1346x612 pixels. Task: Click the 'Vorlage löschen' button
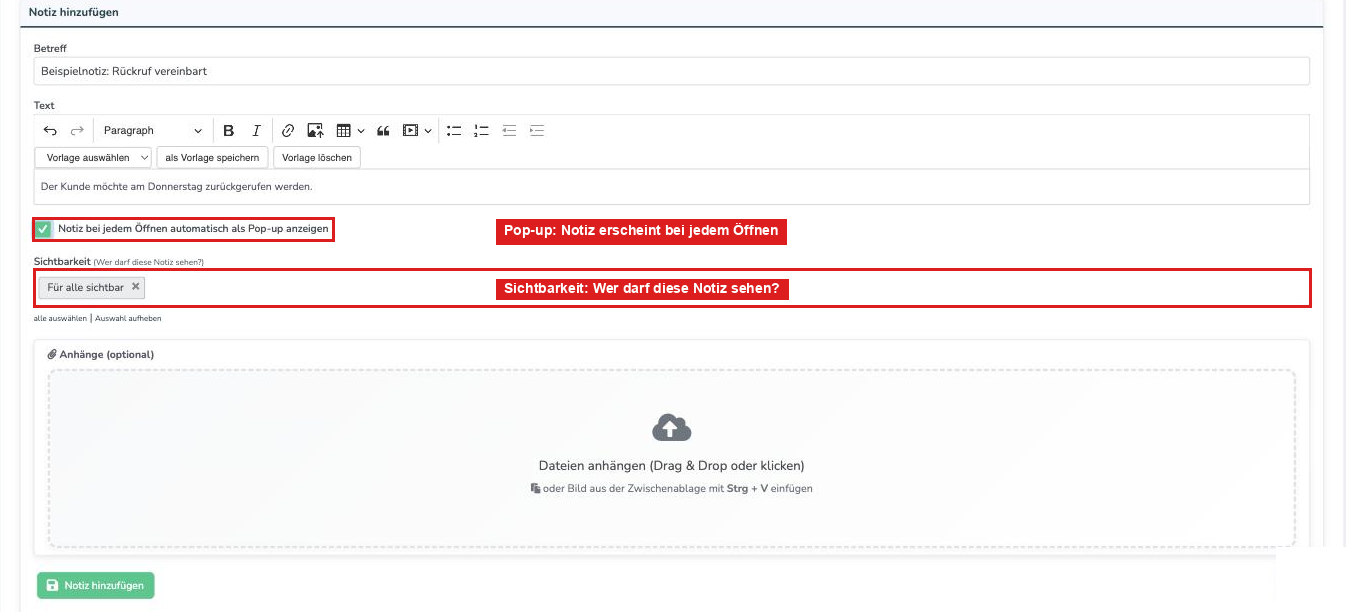click(317, 158)
